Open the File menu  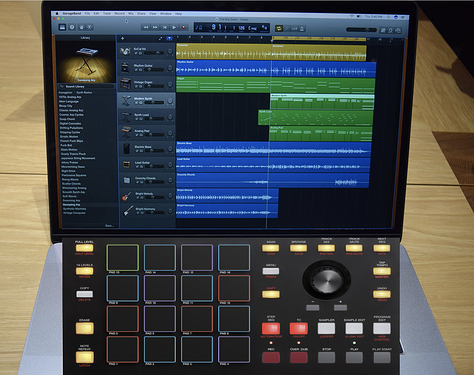coord(87,14)
